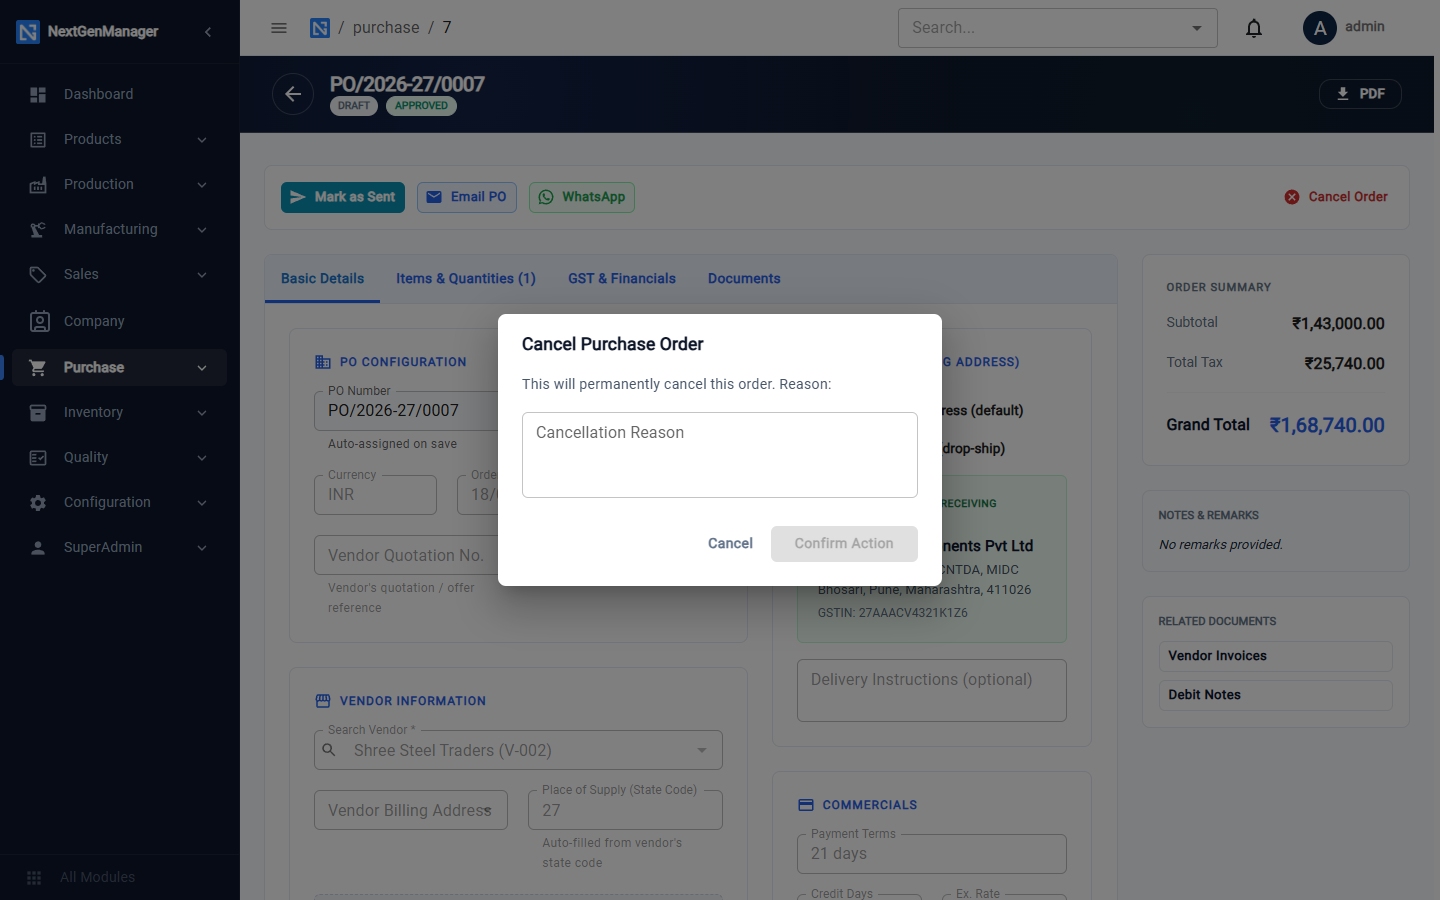
Task: Click the Inventory box icon
Action: click(x=38, y=413)
